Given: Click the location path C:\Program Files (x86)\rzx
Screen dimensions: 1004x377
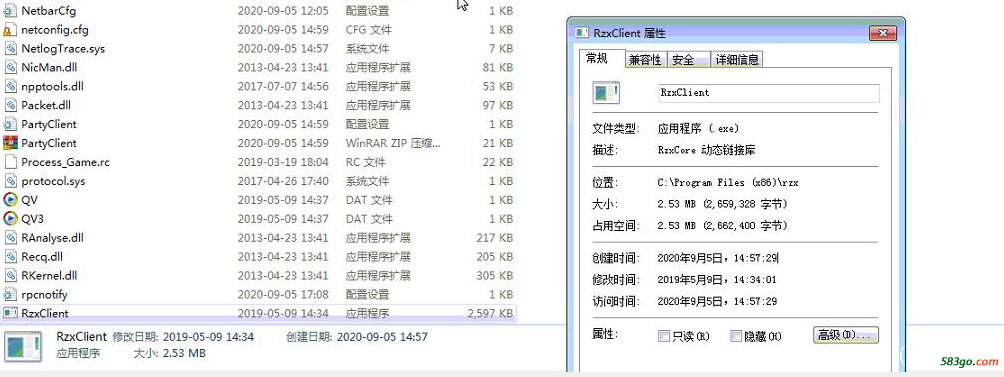Looking at the screenshot, I should click(x=728, y=182).
